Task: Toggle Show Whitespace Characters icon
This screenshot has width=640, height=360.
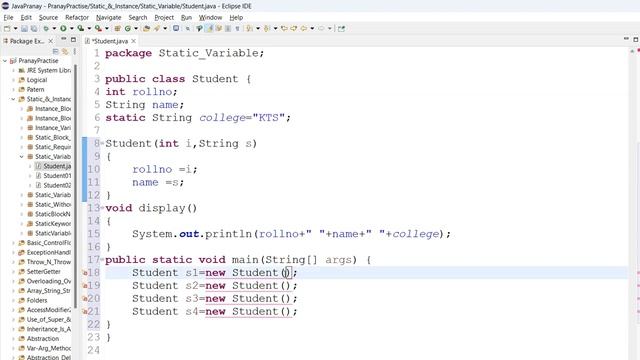Action: tap(238, 29)
